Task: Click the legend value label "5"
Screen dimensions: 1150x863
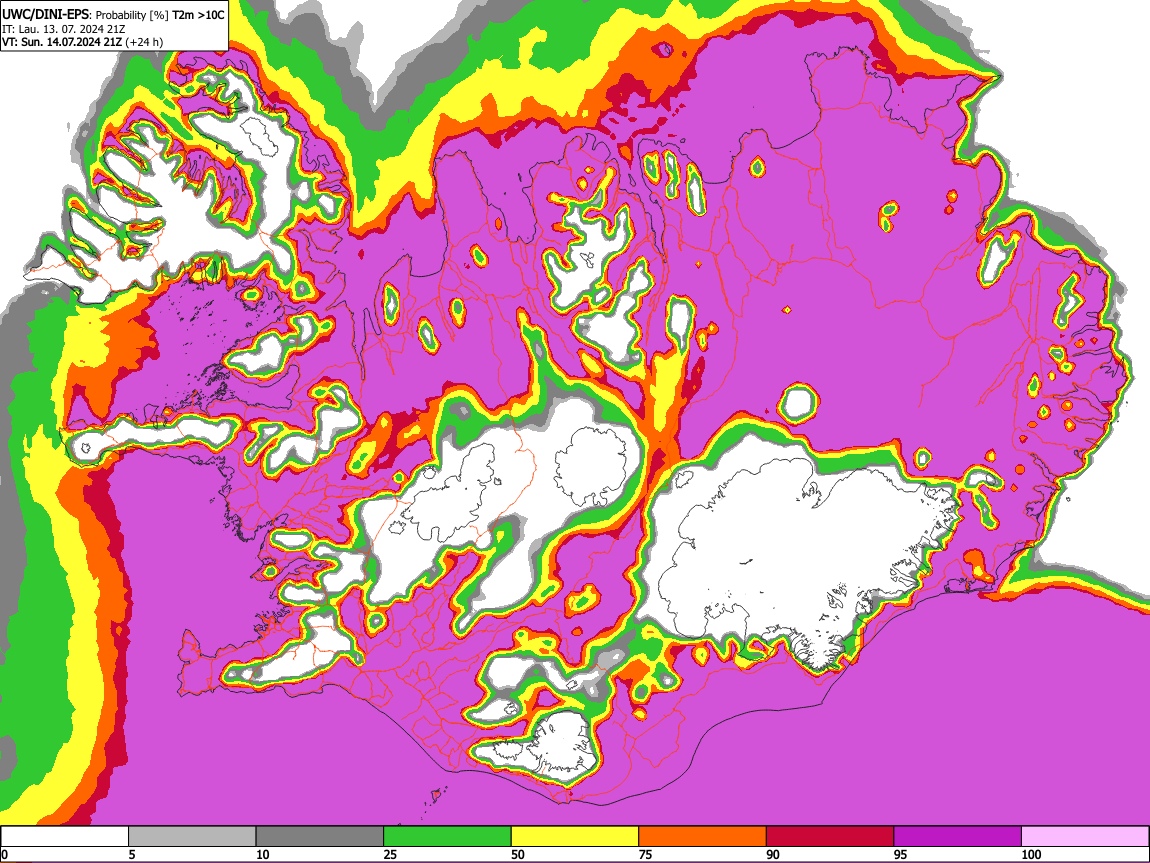Action: [x=132, y=854]
